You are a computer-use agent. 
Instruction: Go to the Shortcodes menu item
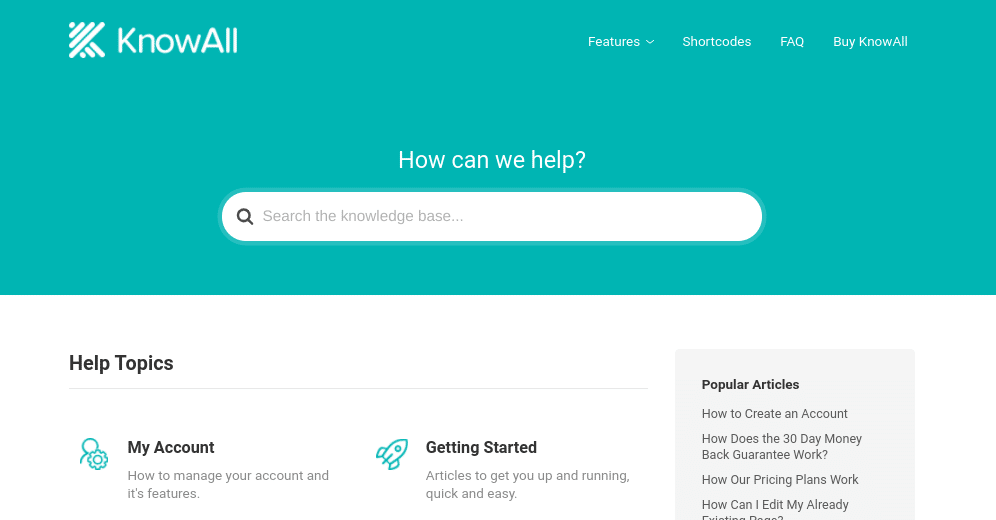(717, 42)
